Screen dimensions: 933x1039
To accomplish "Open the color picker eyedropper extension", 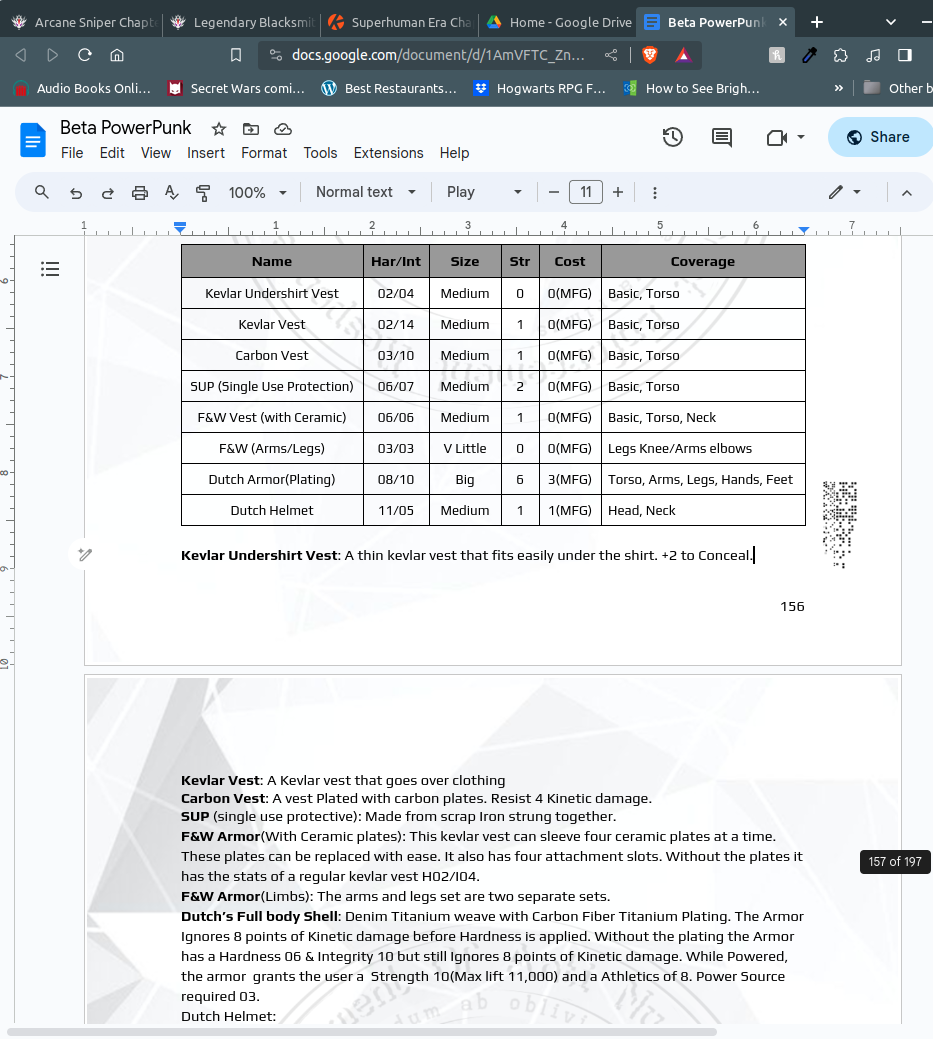I will (x=809, y=55).
